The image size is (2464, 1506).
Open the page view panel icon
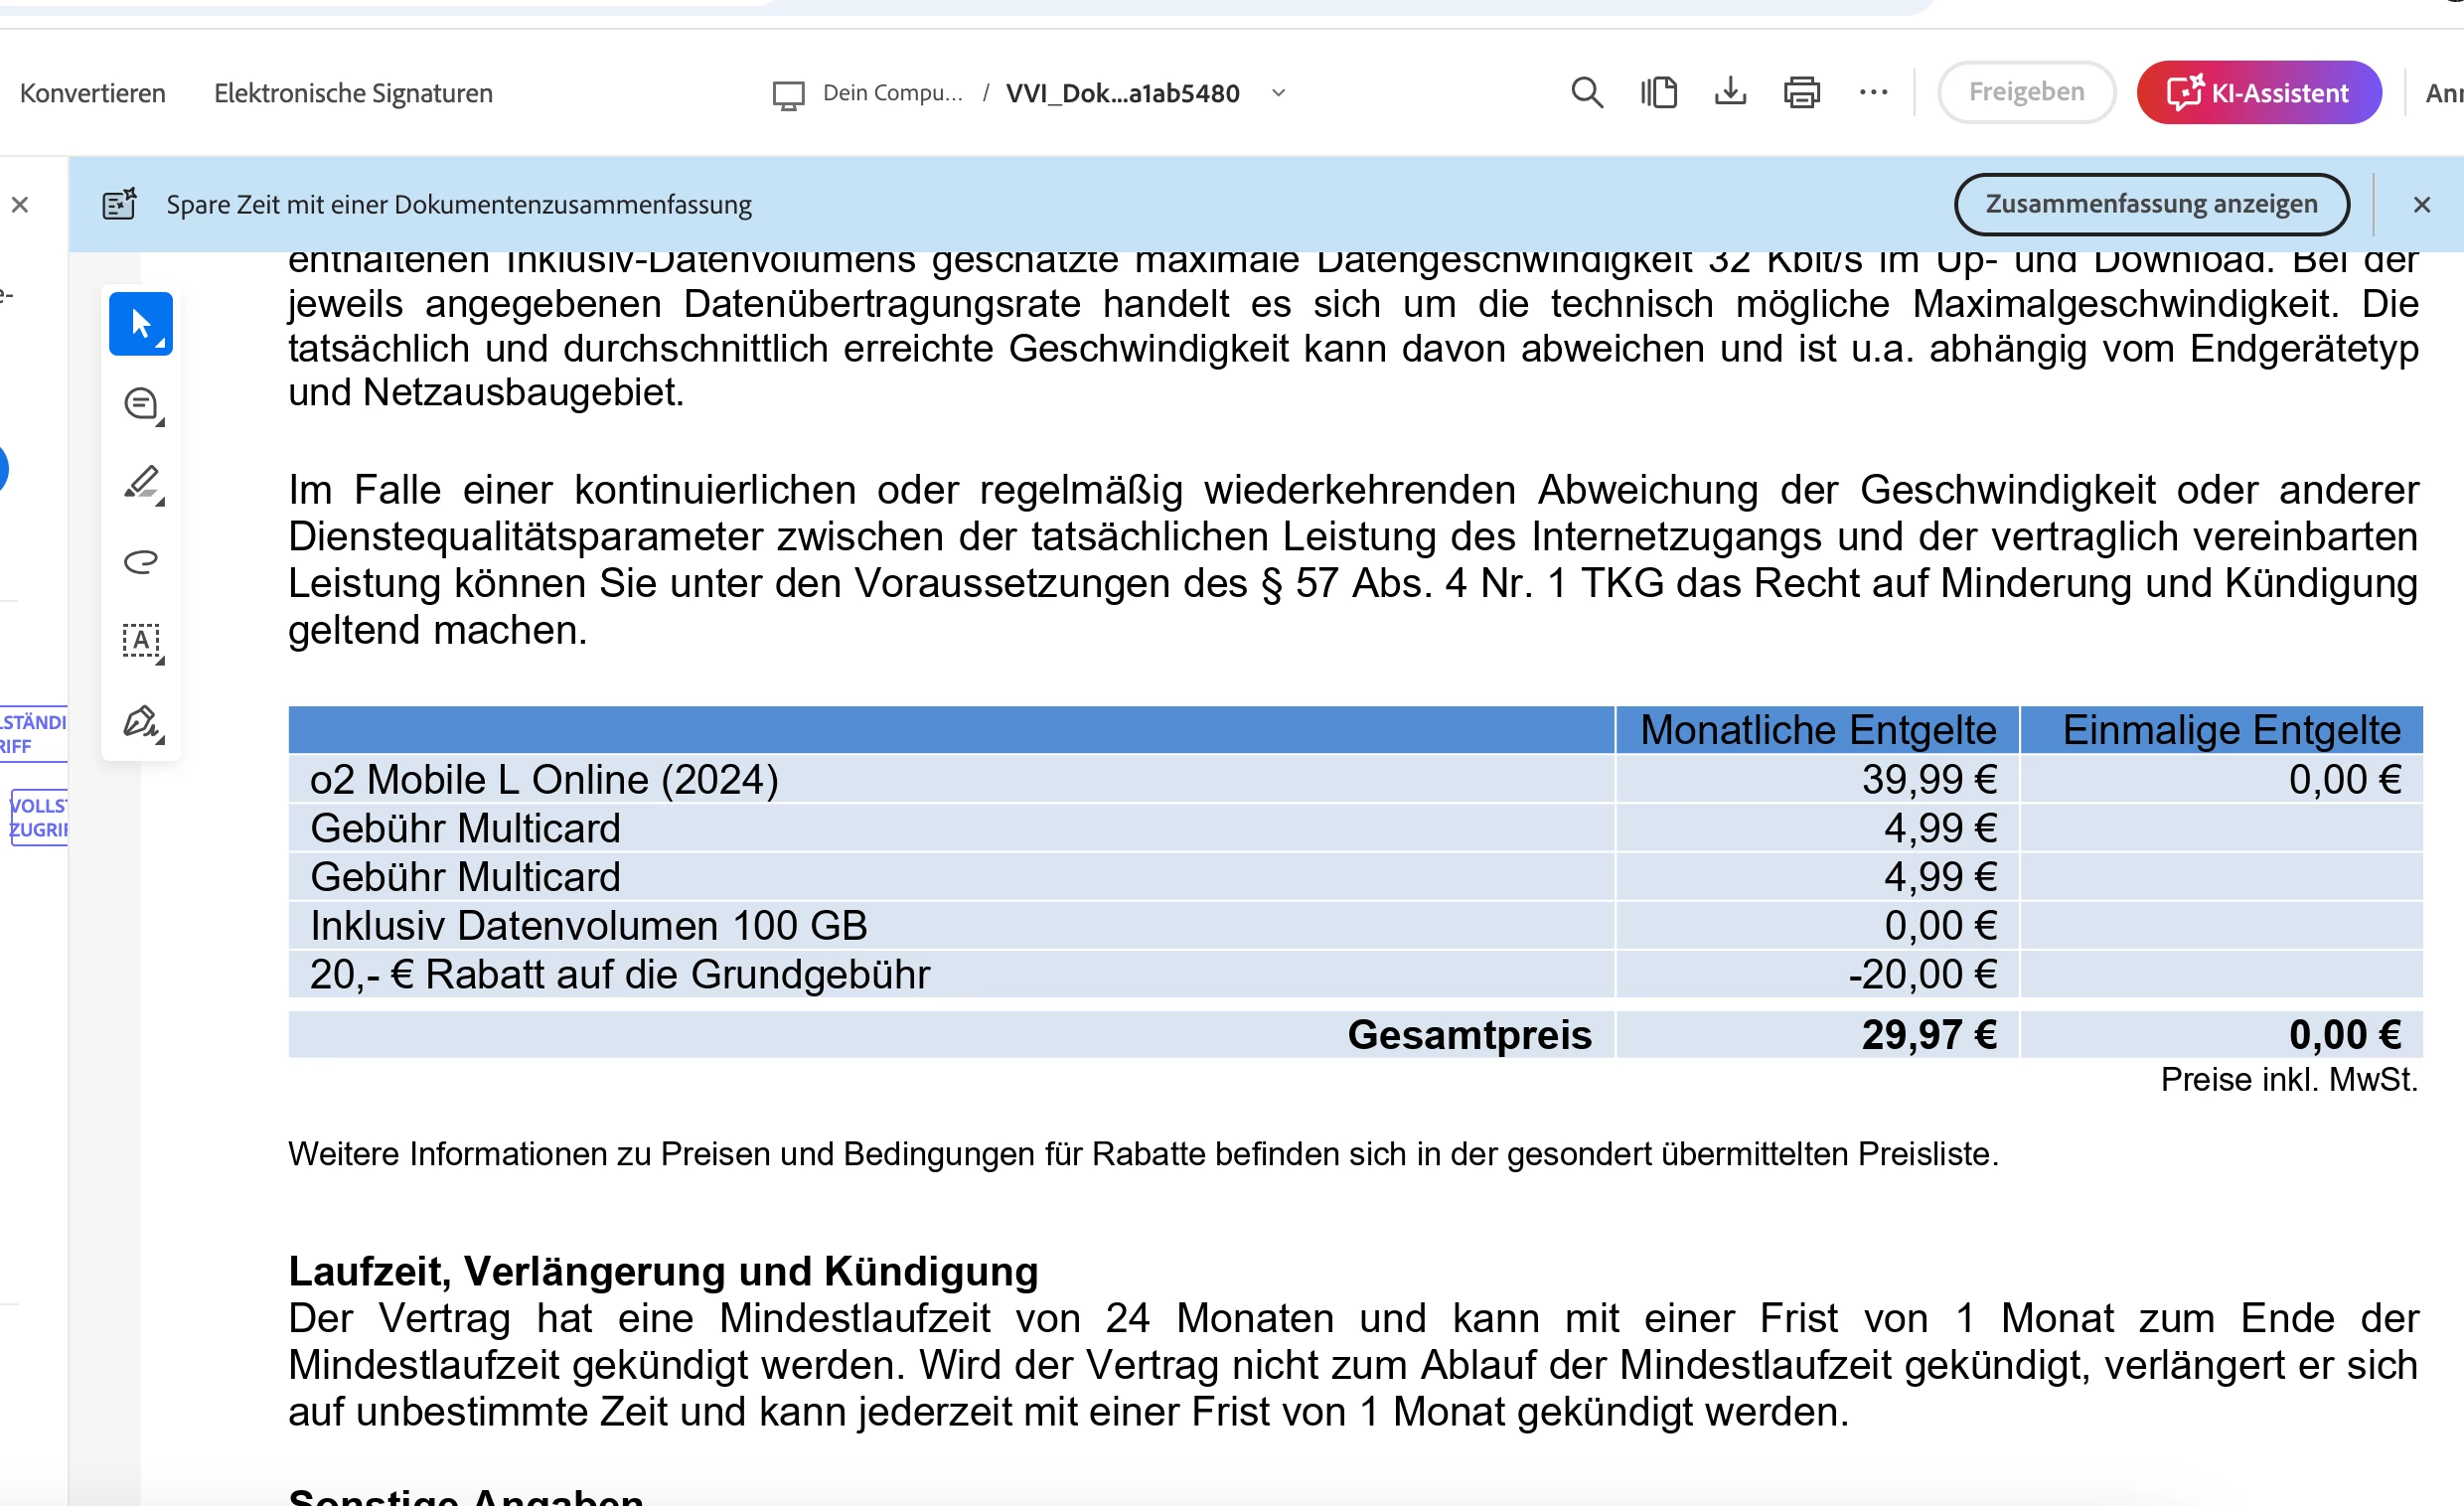[x=1658, y=93]
